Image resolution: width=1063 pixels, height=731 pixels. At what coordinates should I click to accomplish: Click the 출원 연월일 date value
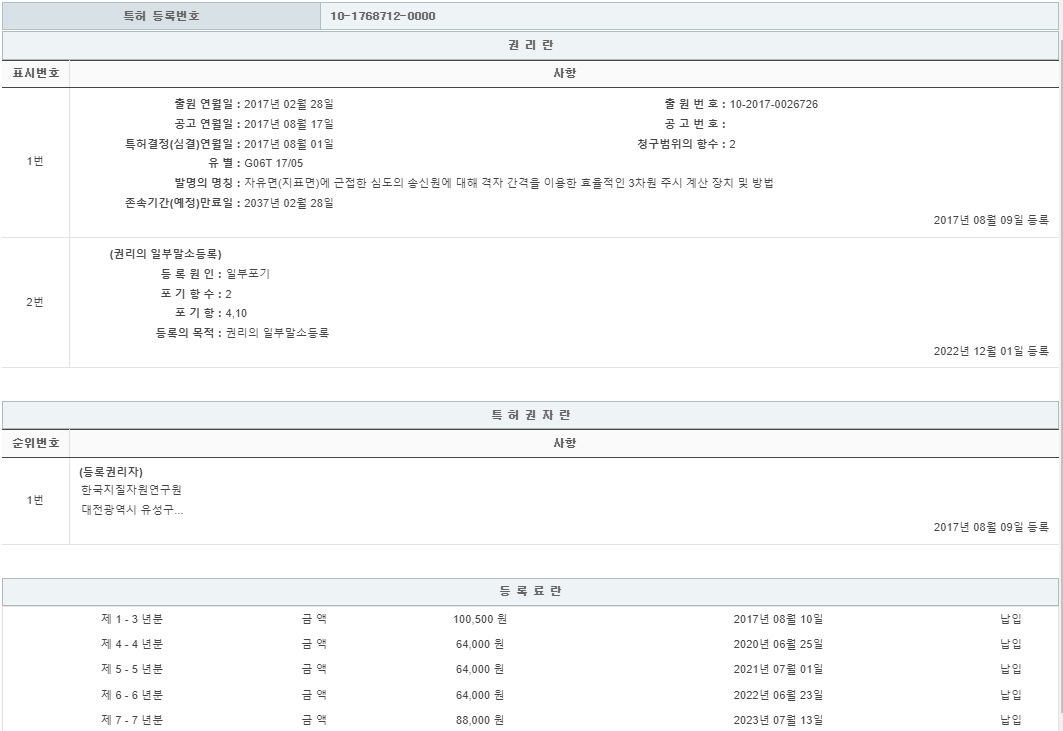(x=288, y=104)
